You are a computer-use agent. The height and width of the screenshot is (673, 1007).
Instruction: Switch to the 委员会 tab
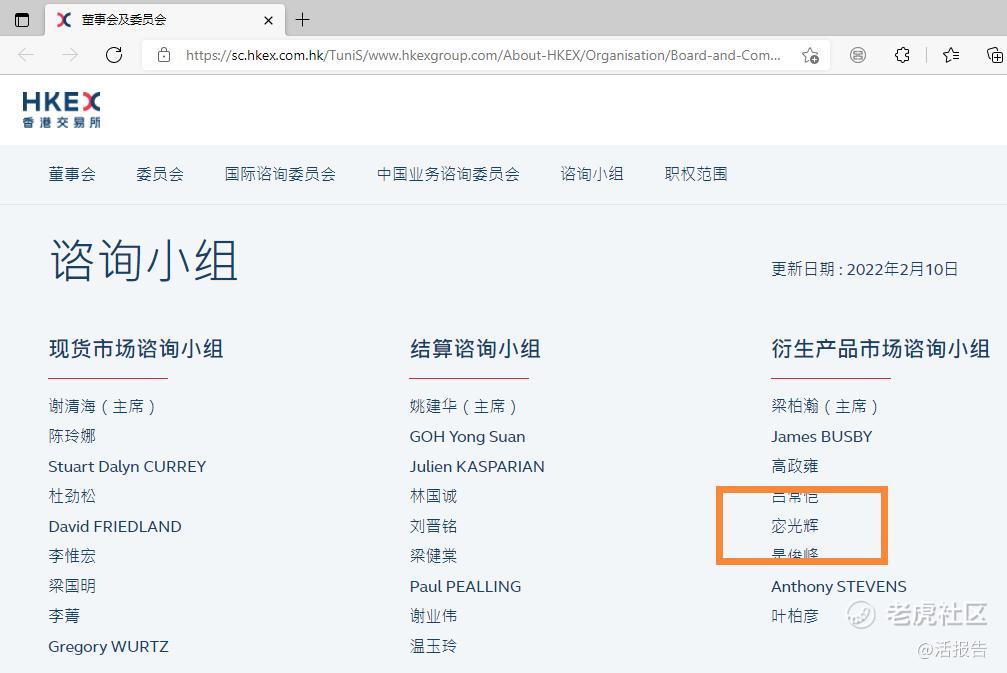(160, 174)
